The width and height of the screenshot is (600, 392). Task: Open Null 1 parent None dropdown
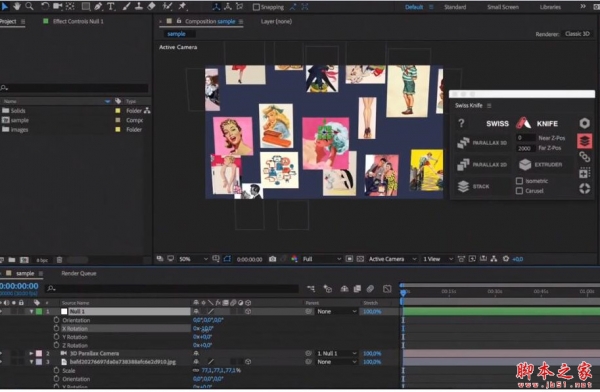336,312
